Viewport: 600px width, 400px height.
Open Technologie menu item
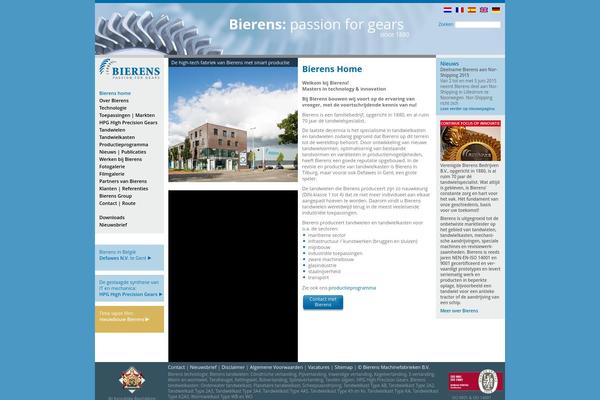click(112, 108)
